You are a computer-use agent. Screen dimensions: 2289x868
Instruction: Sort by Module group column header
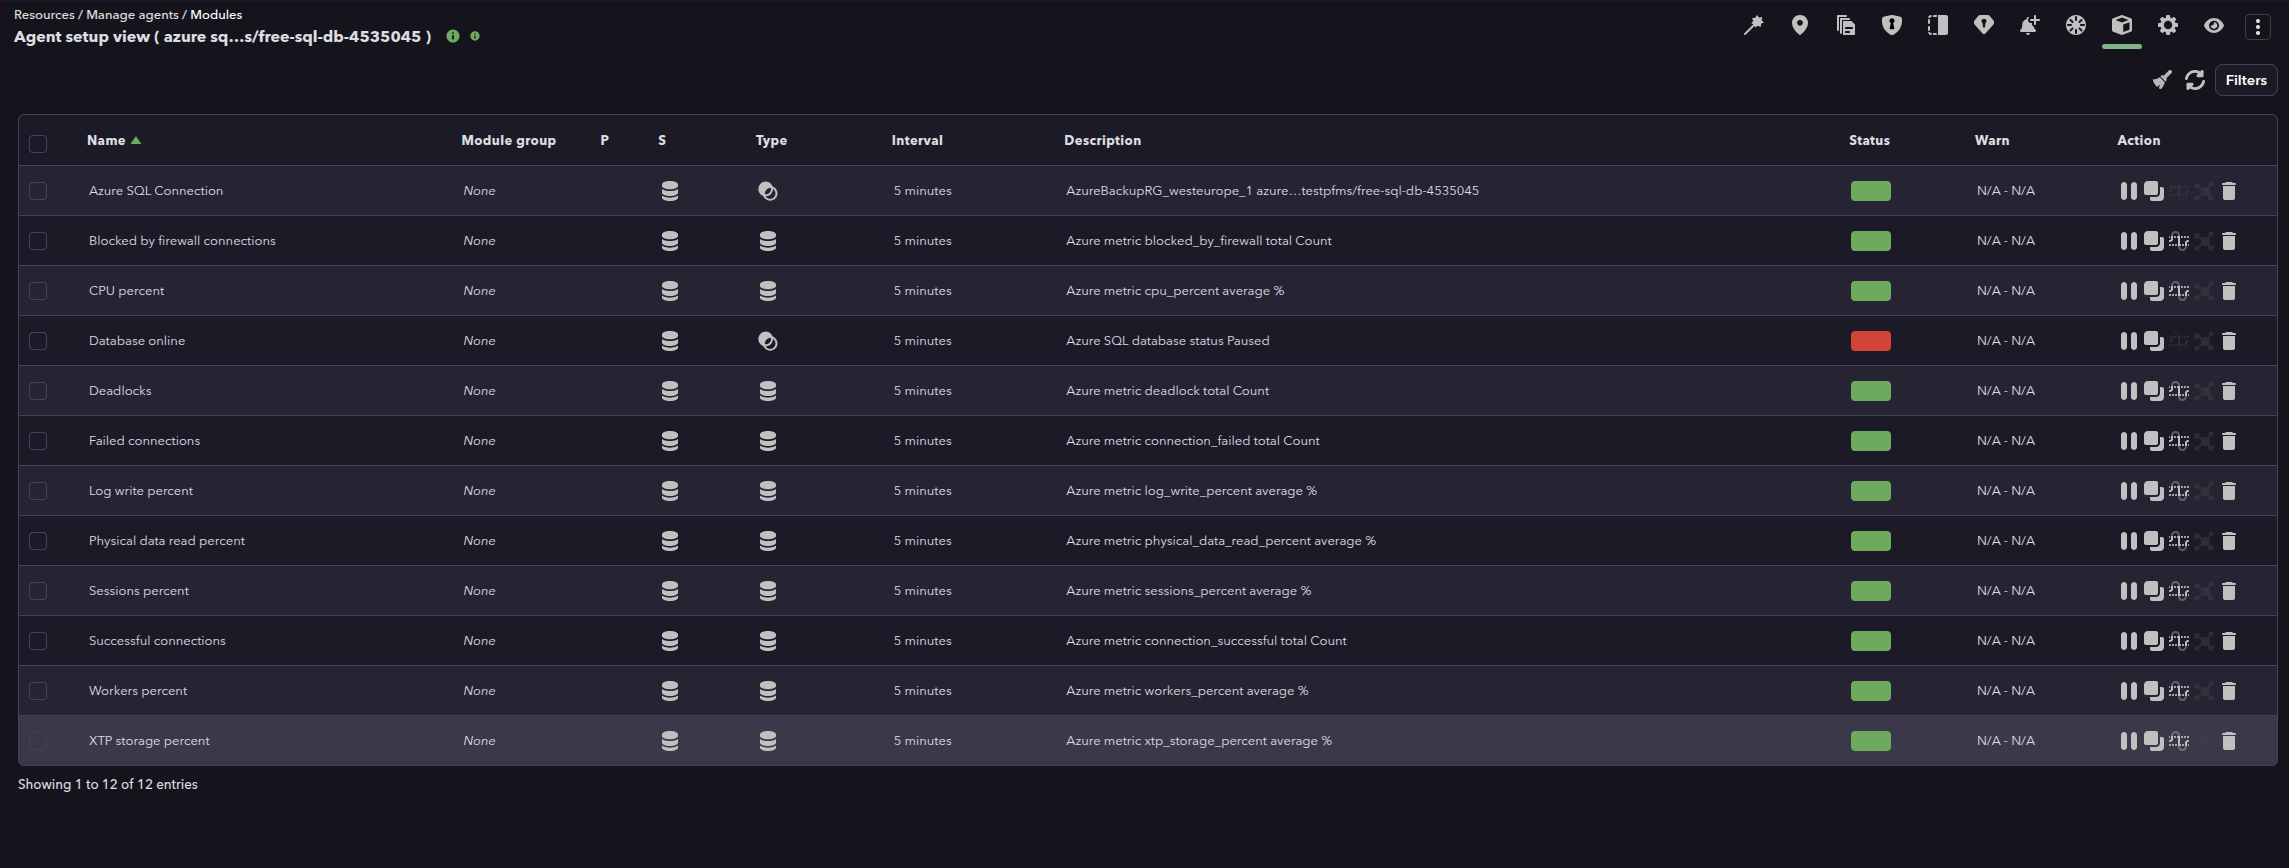click(508, 140)
